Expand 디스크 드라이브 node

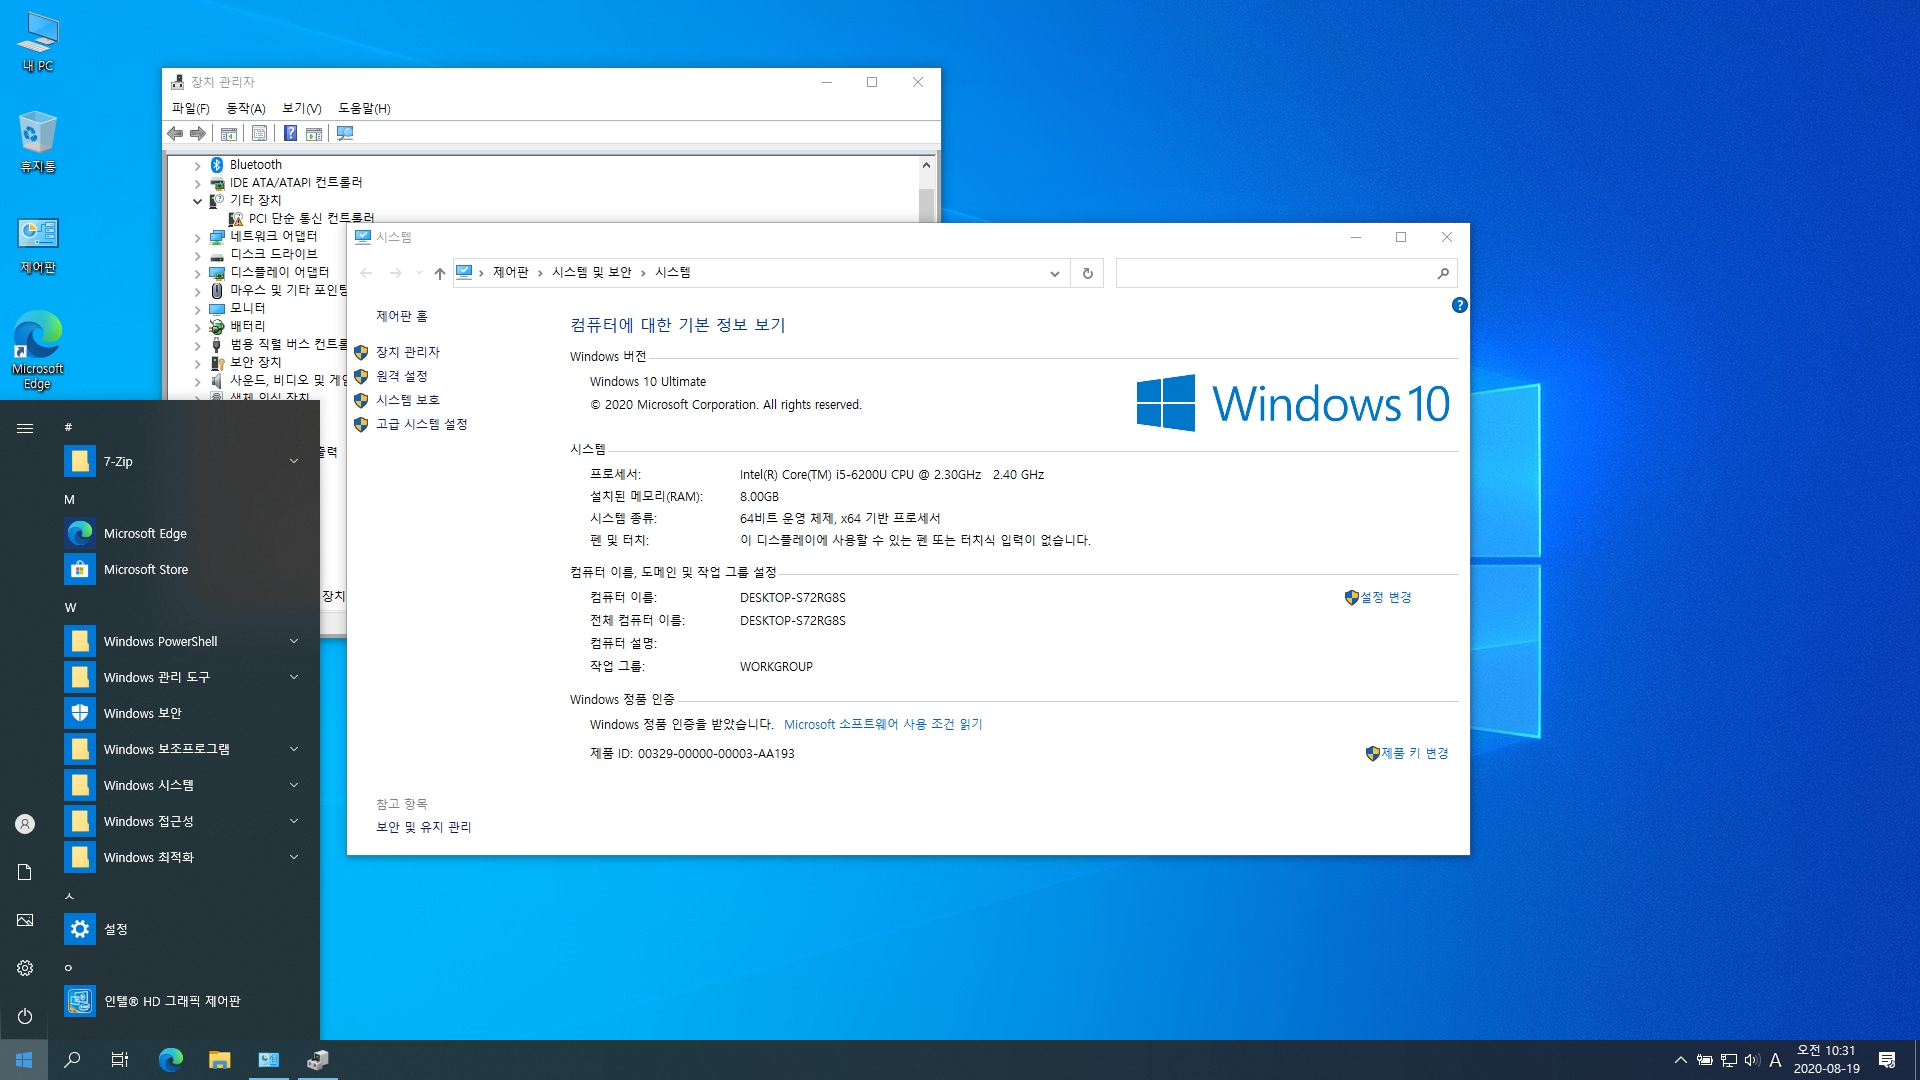197,256
